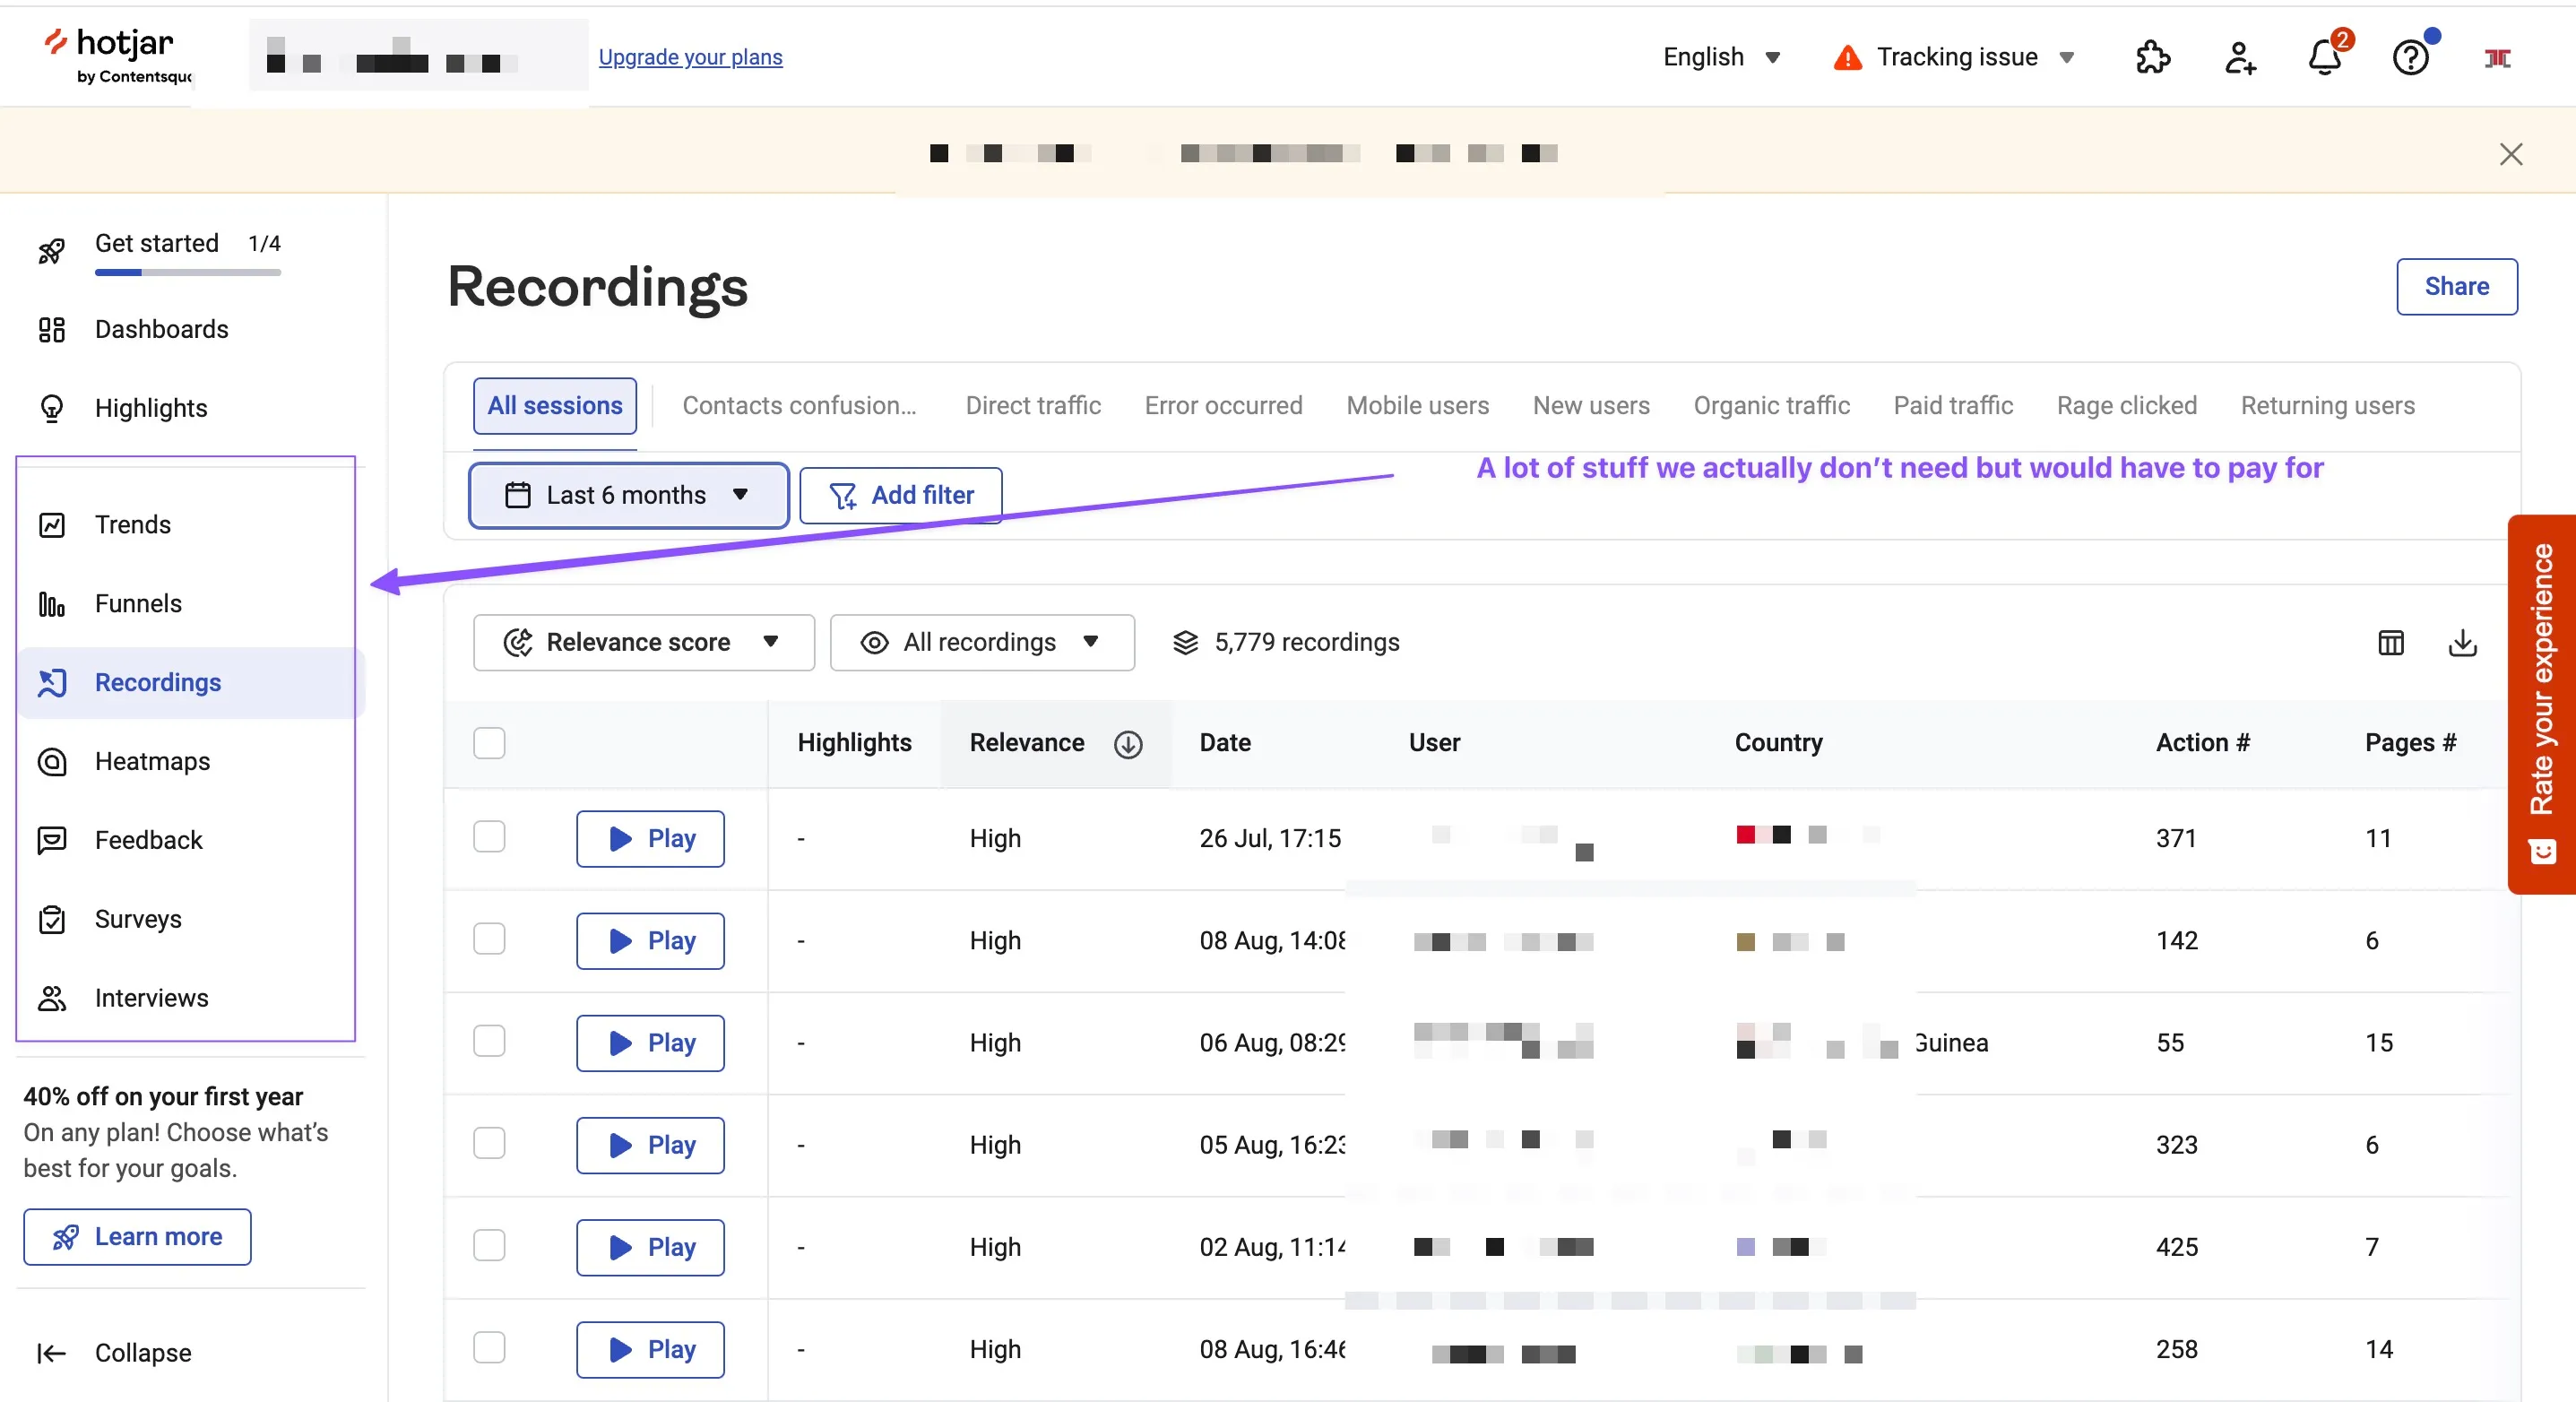This screenshot has width=2576, height=1402.
Task: Play the 08 Aug, 14:08 recording
Action: 649,940
